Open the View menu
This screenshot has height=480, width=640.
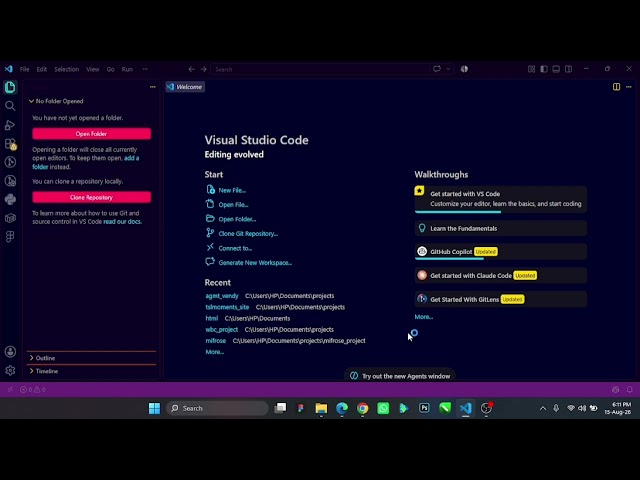click(x=93, y=69)
